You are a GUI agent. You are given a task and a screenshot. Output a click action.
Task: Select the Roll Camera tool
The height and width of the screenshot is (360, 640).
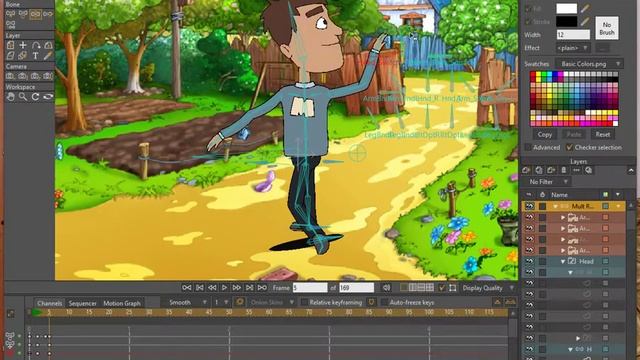pyautogui.click(x=36, y=76)
